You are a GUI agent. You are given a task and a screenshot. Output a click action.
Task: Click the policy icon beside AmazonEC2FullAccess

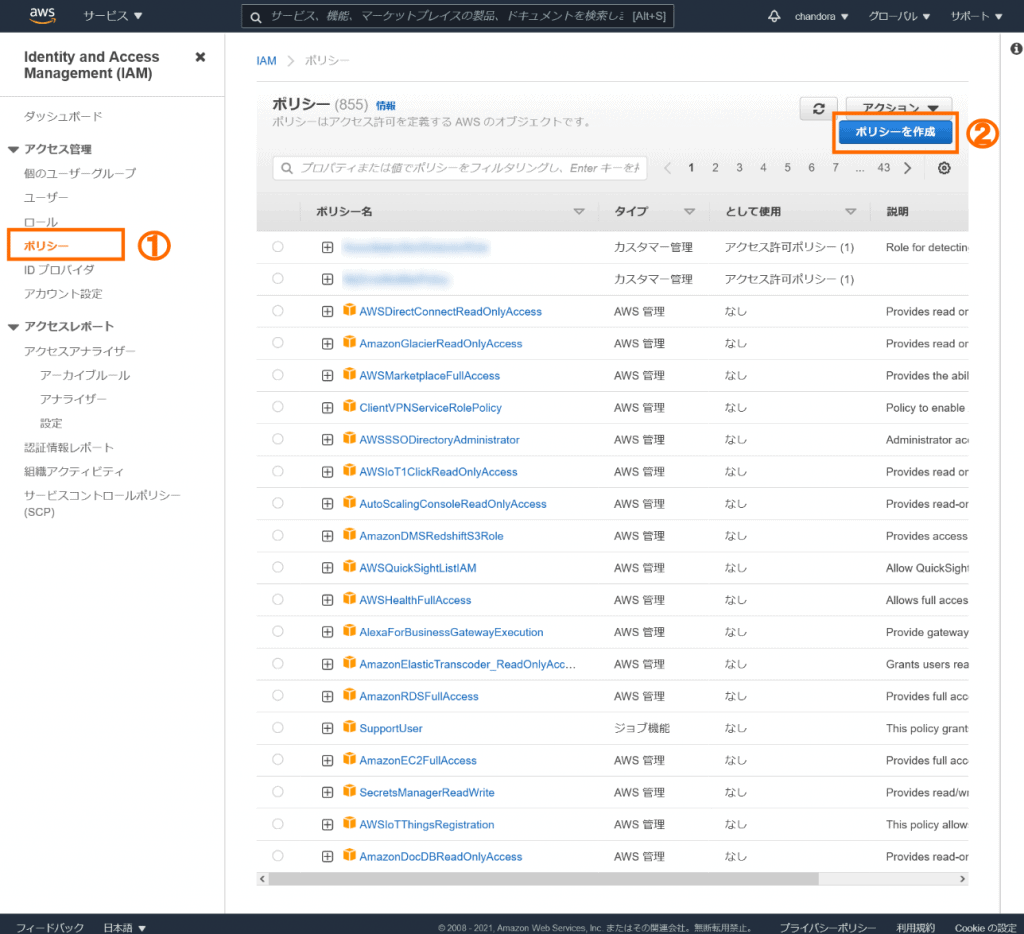(349, 758)
